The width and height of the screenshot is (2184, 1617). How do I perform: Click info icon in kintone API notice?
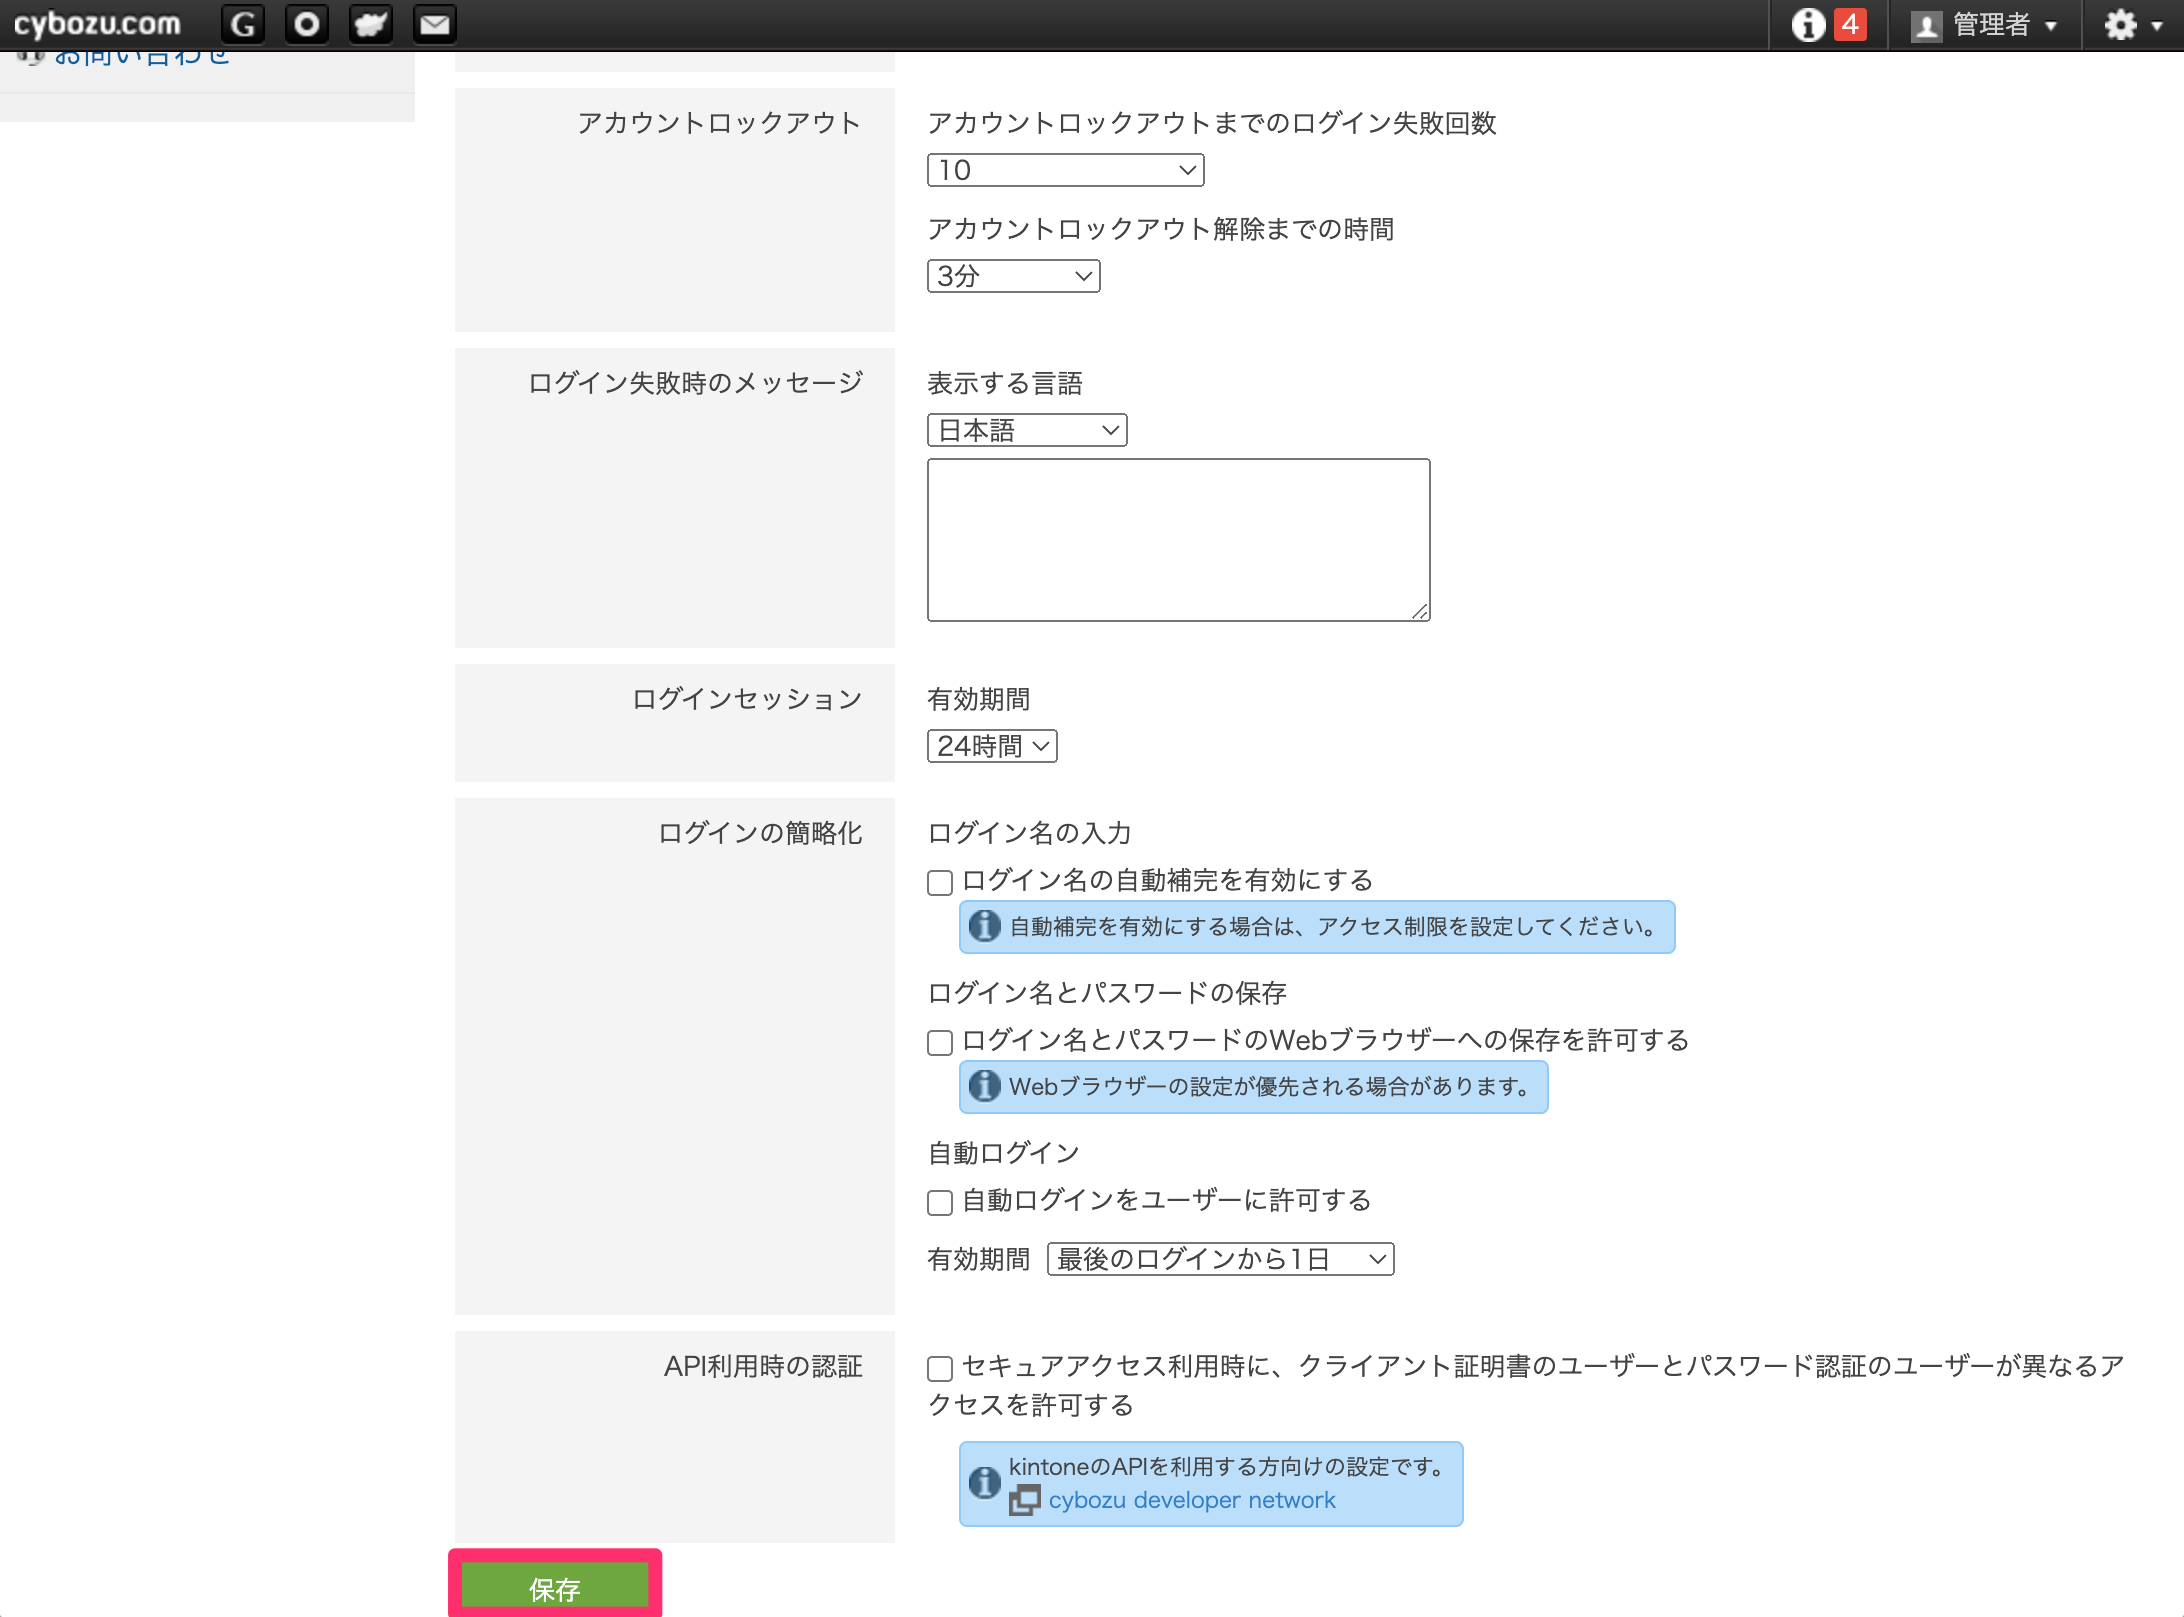(x=984, y=1483)
